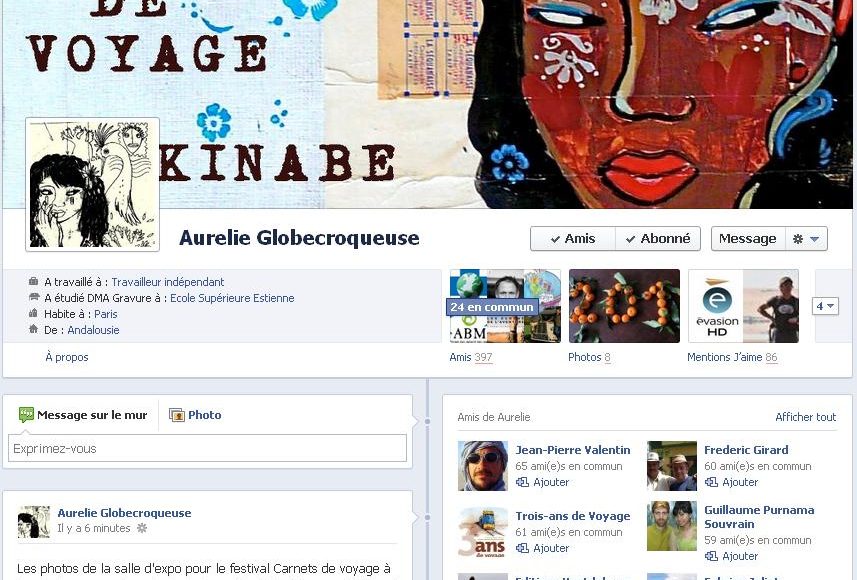This screenshot has height=580, width=857.
Task: Send a Message to Aurelie
Action: click(x=748, y=239)
